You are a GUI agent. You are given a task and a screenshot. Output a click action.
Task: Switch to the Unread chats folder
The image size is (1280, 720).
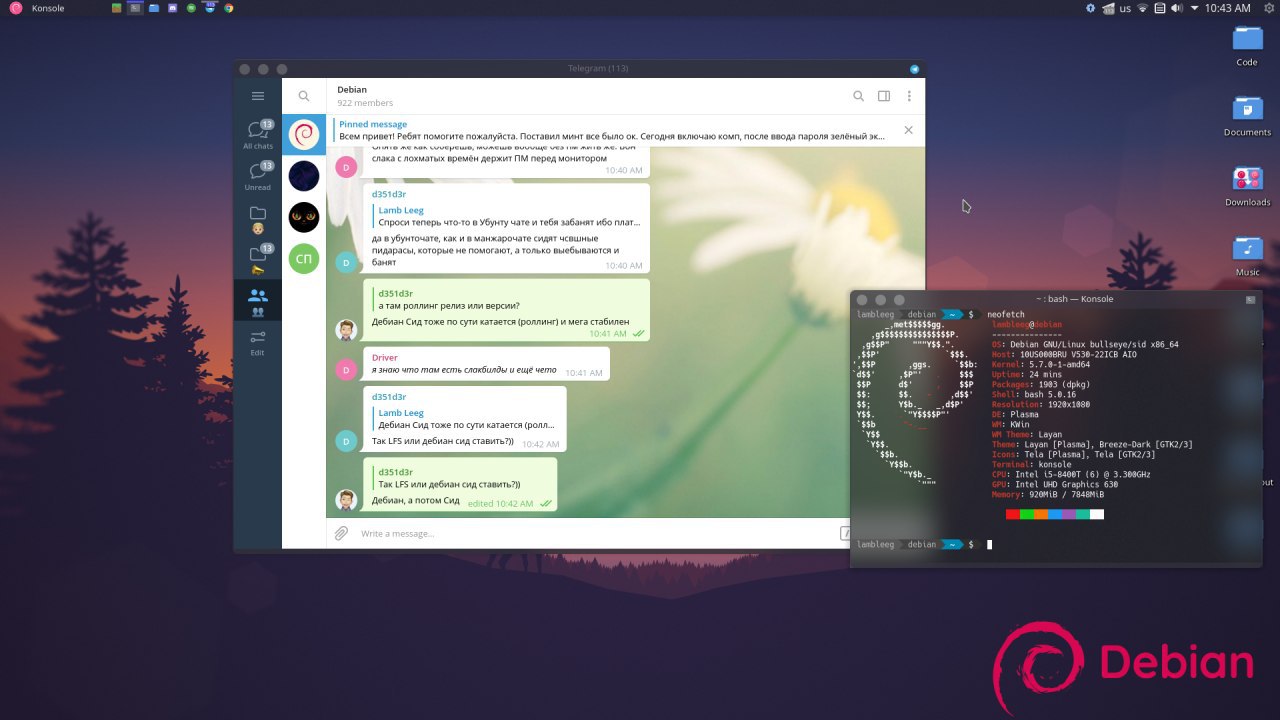[x=258, y=176]
